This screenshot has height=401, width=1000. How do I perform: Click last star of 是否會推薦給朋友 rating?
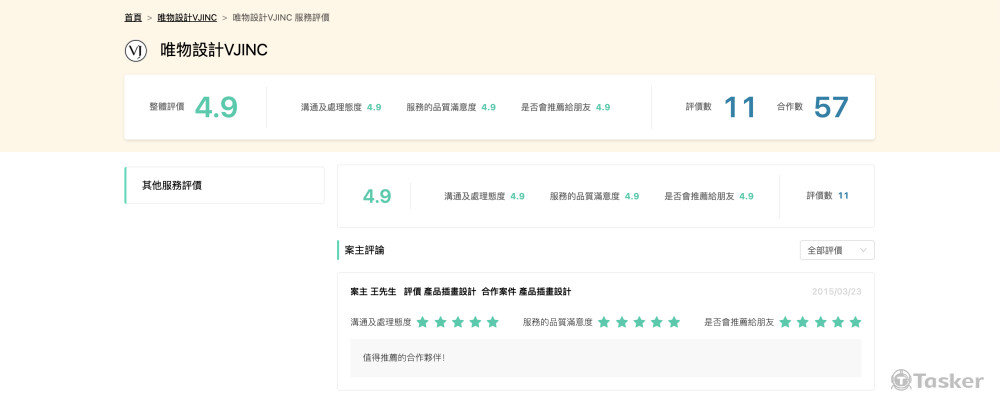point(855,322)
